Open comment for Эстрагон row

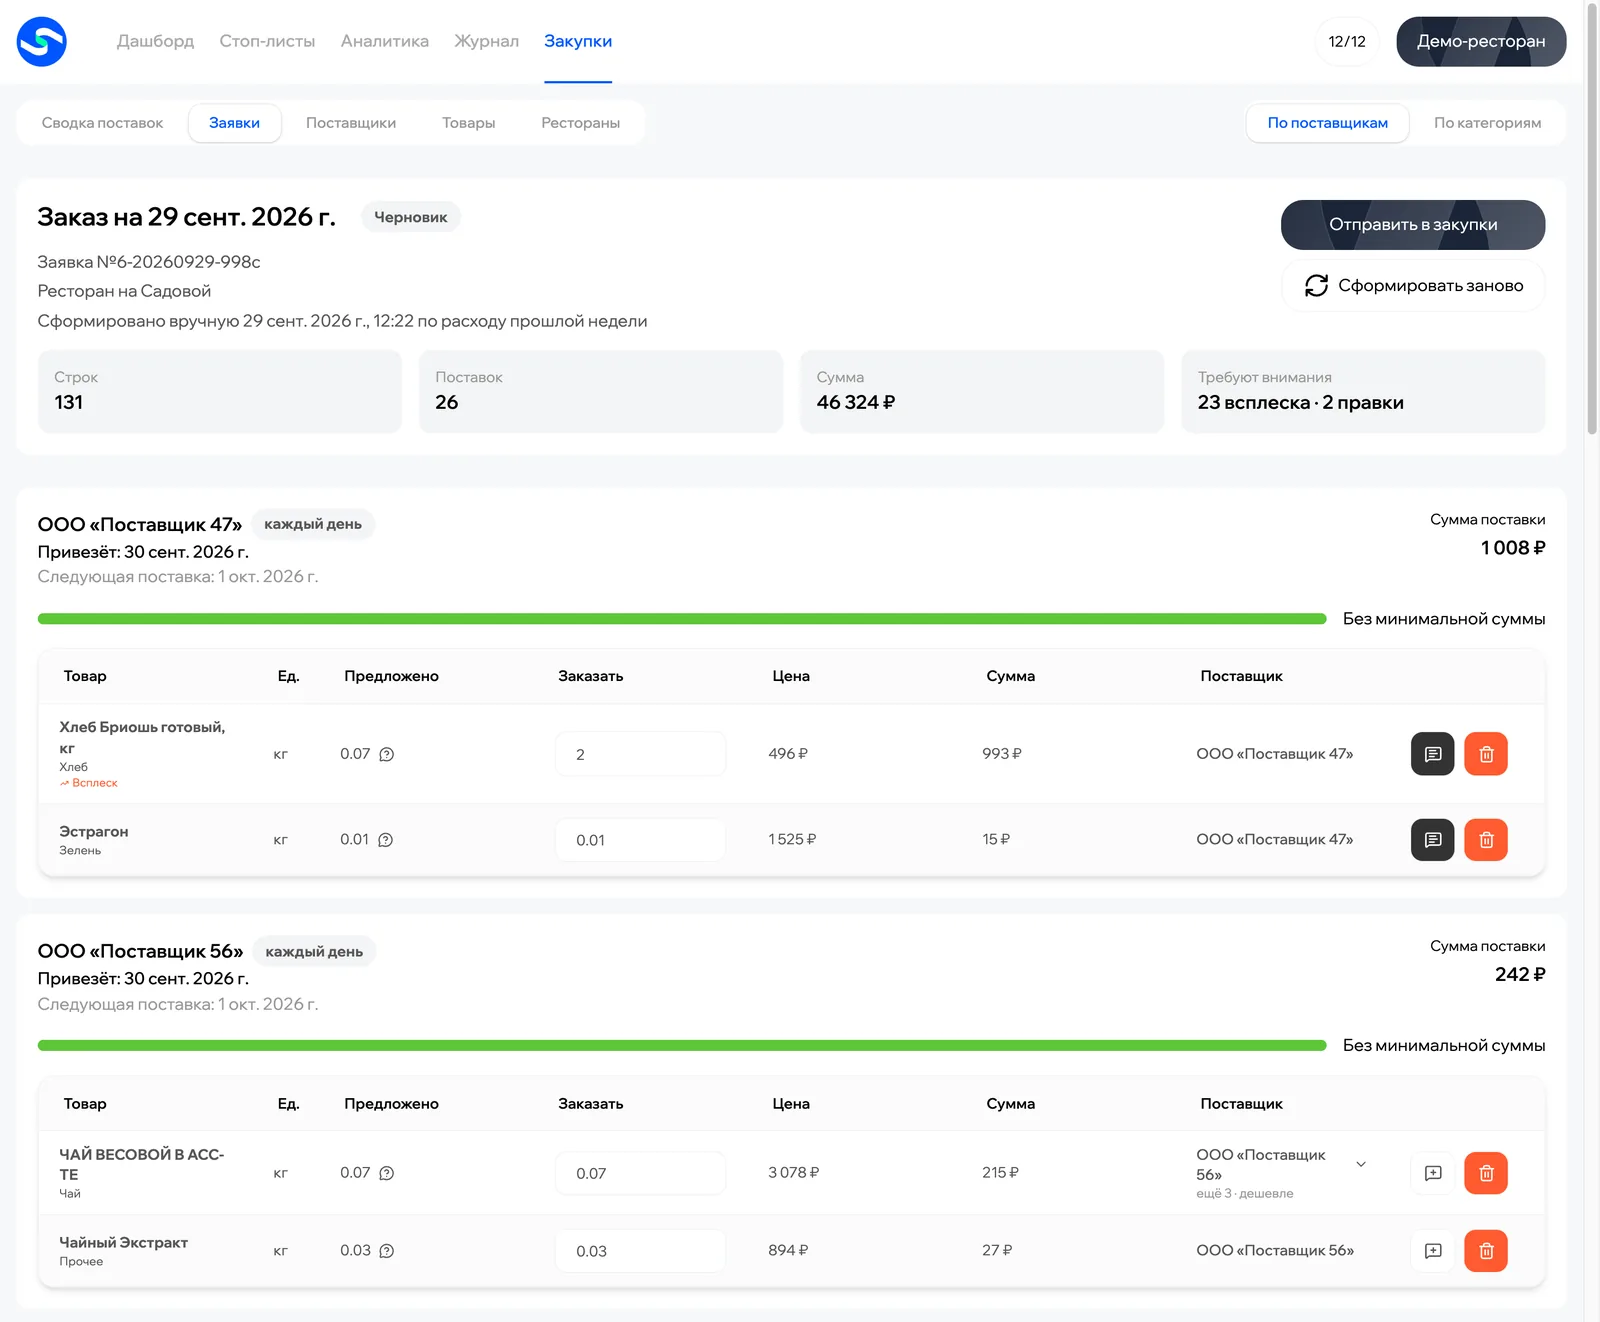click(1432, 840)
